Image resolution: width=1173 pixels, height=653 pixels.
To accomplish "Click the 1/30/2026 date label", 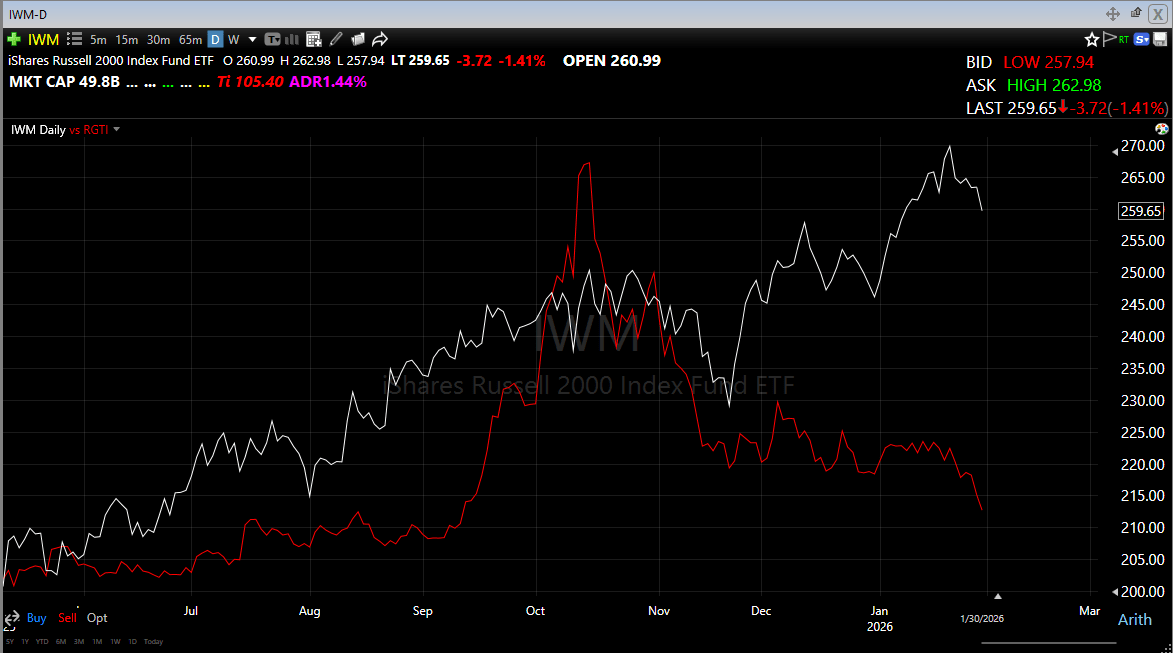I will coord(982,619).
